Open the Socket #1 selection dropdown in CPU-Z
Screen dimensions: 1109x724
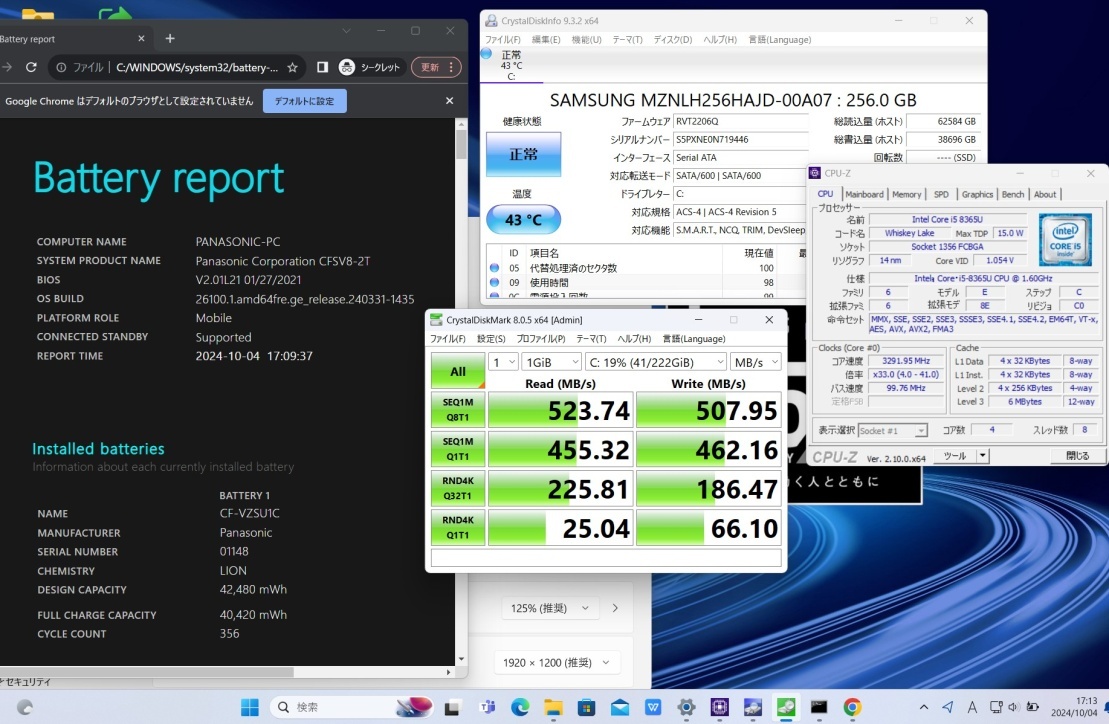coord(892,430)
